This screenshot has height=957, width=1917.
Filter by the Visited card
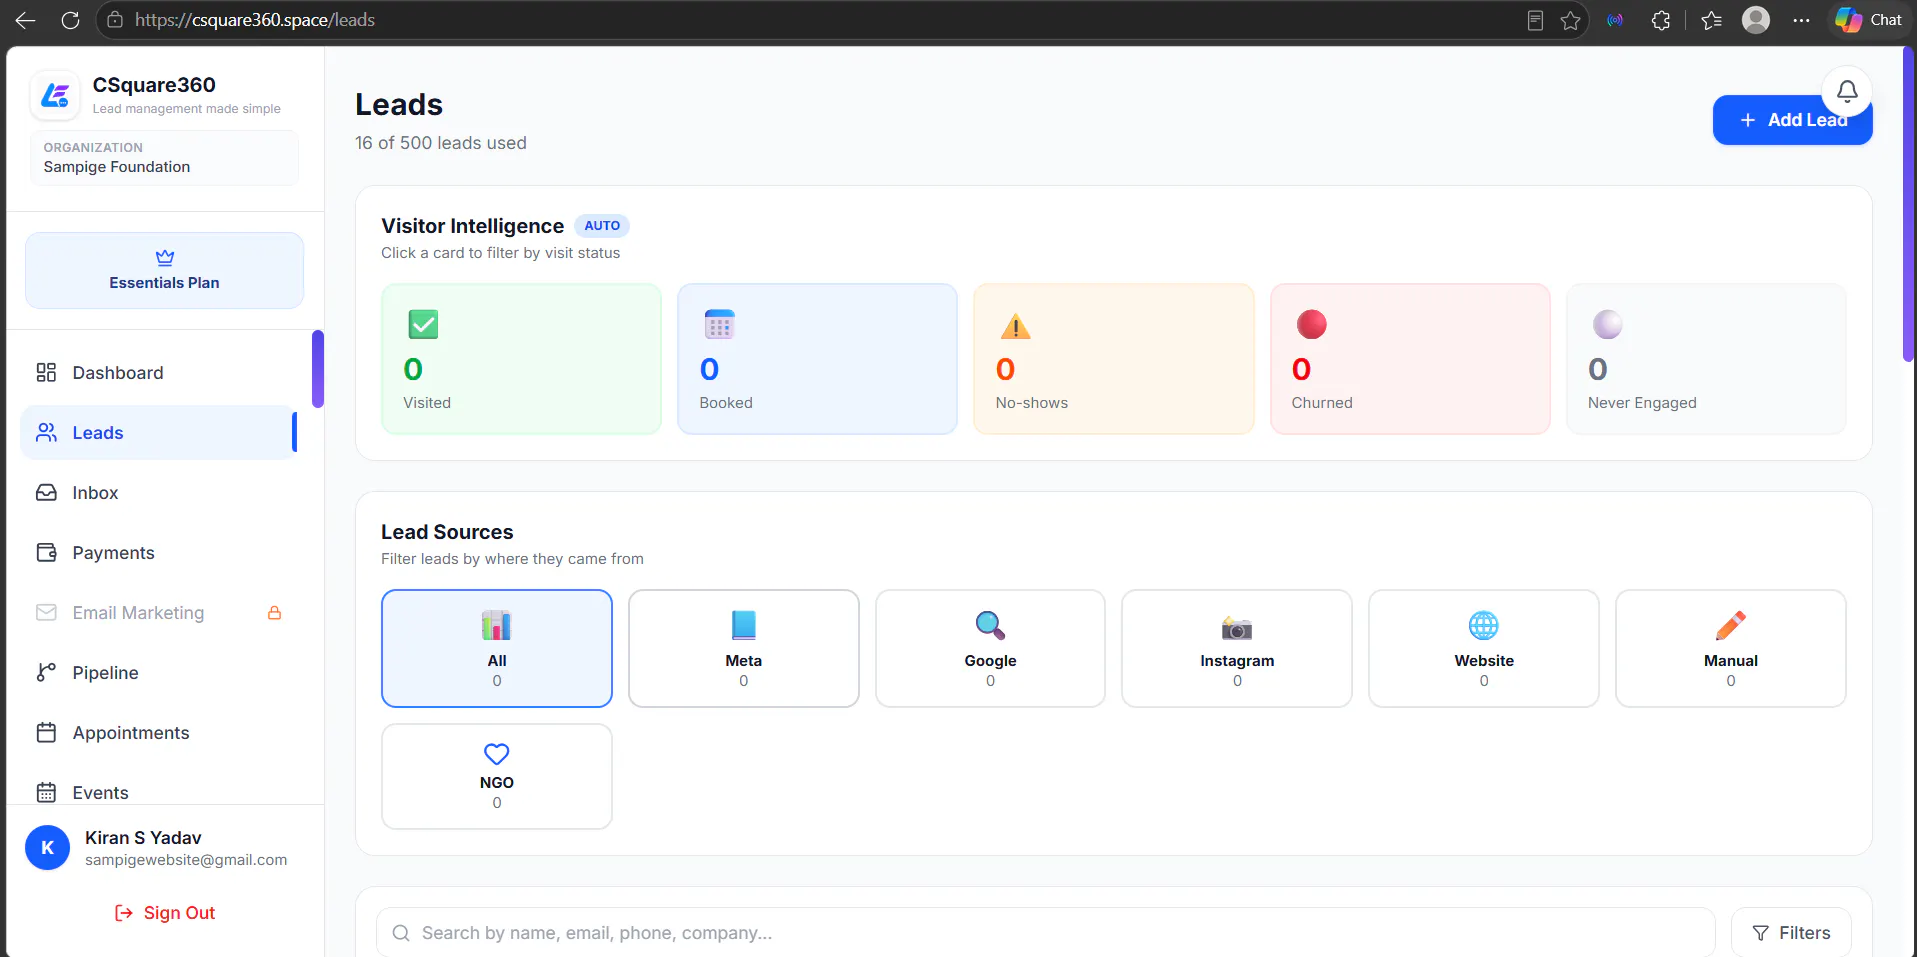coord(521,359)
